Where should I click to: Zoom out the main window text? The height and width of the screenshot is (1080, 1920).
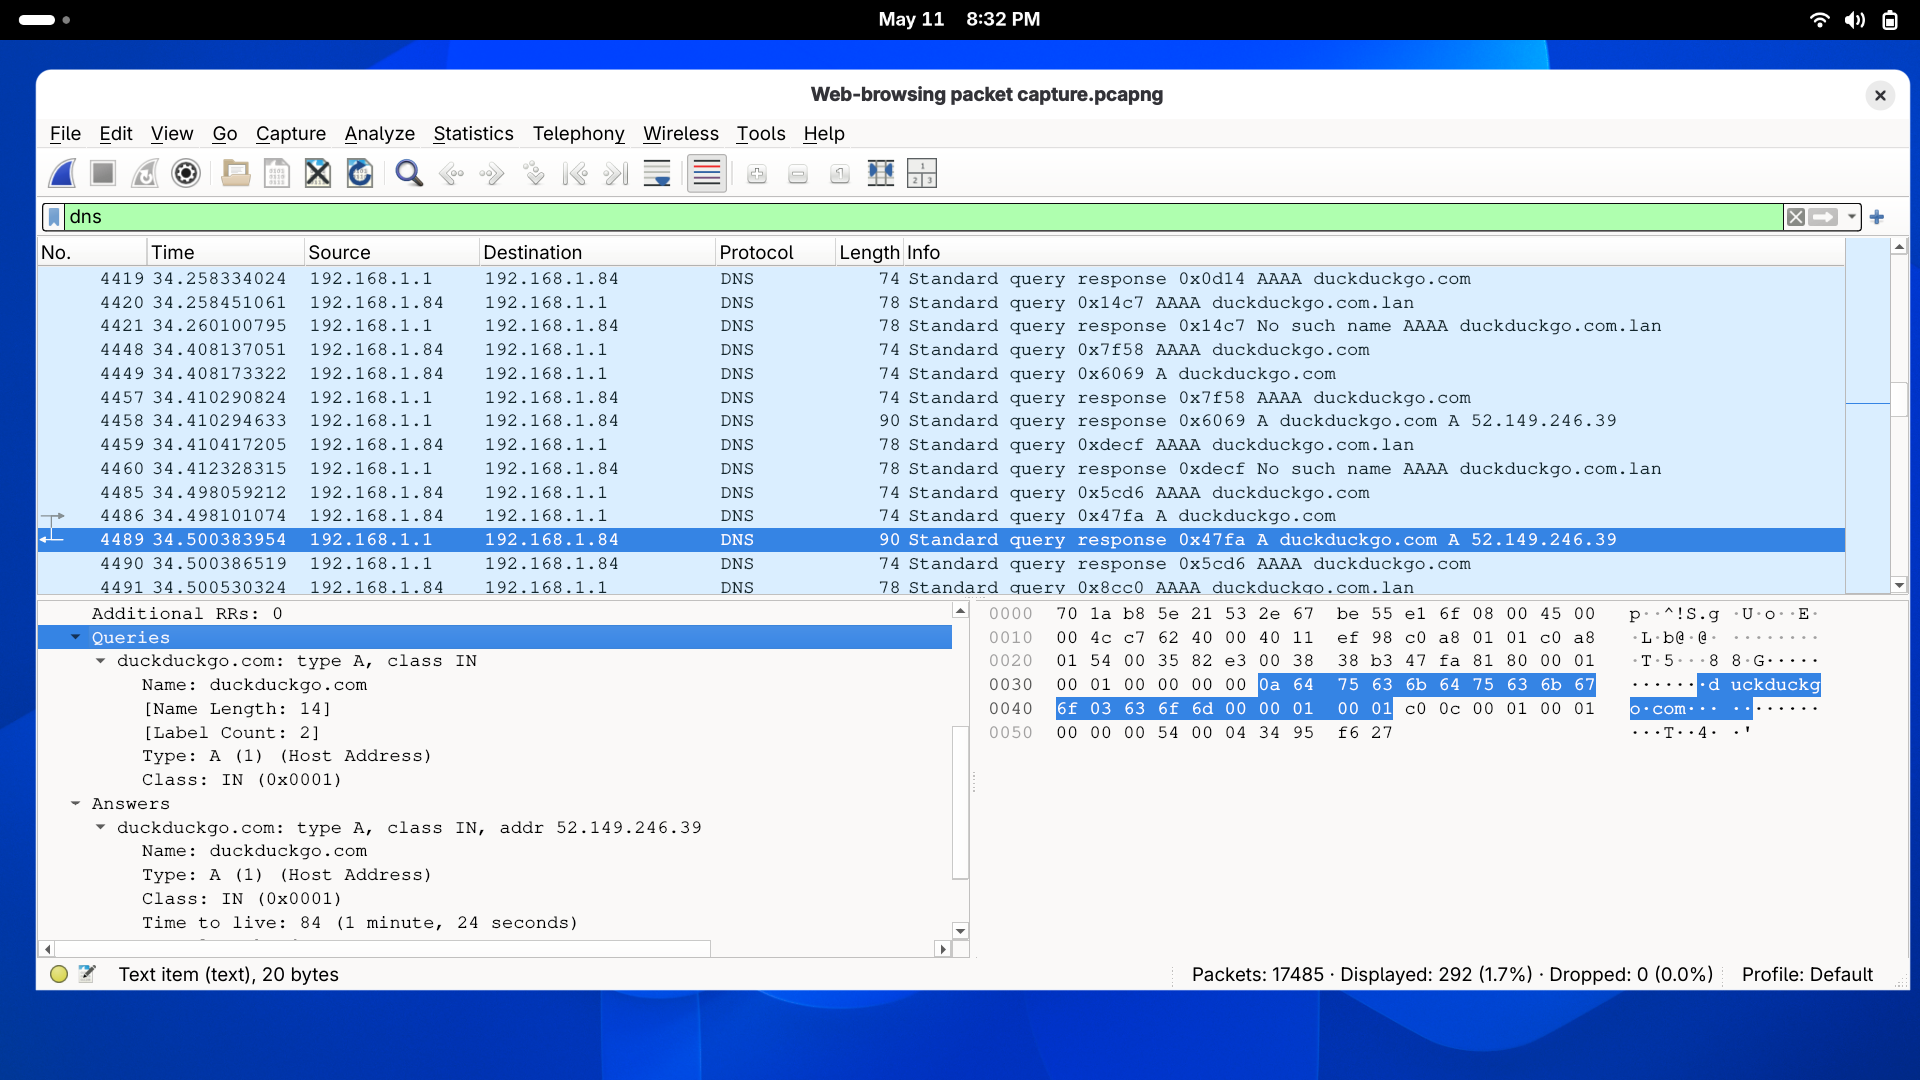(798, 174)
